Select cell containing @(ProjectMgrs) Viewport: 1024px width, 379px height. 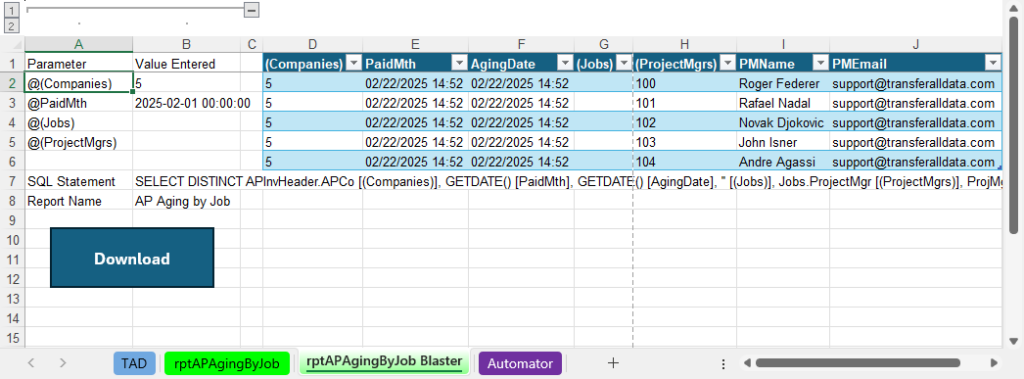pos(79,142)
